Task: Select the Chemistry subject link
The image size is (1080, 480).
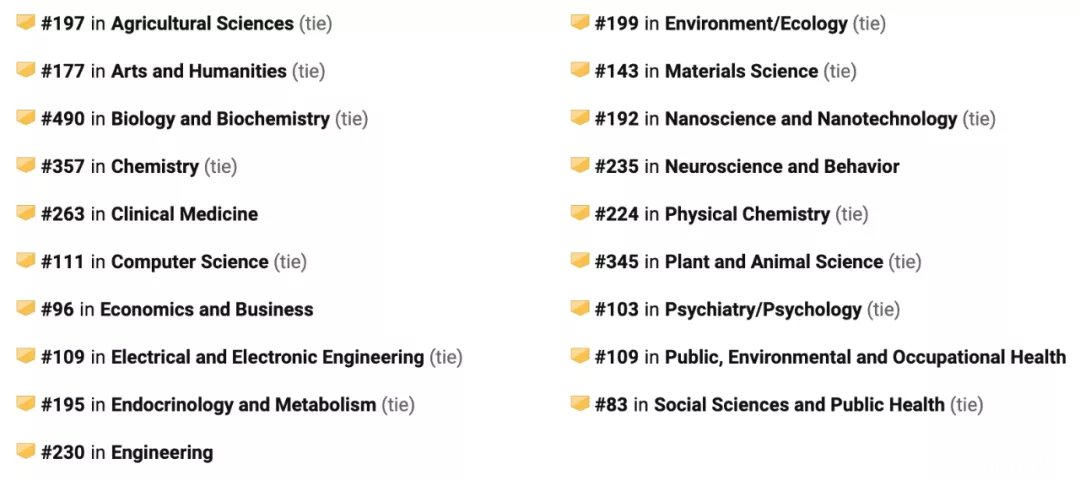Action: point(154,167)
